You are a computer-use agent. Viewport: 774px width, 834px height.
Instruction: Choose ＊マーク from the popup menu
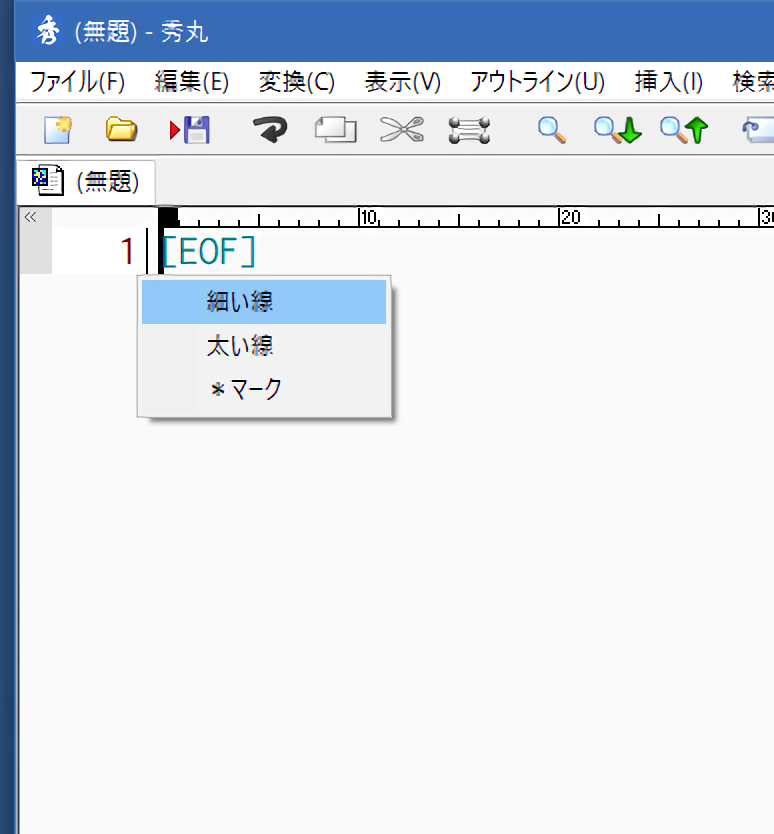click(246, 390)
